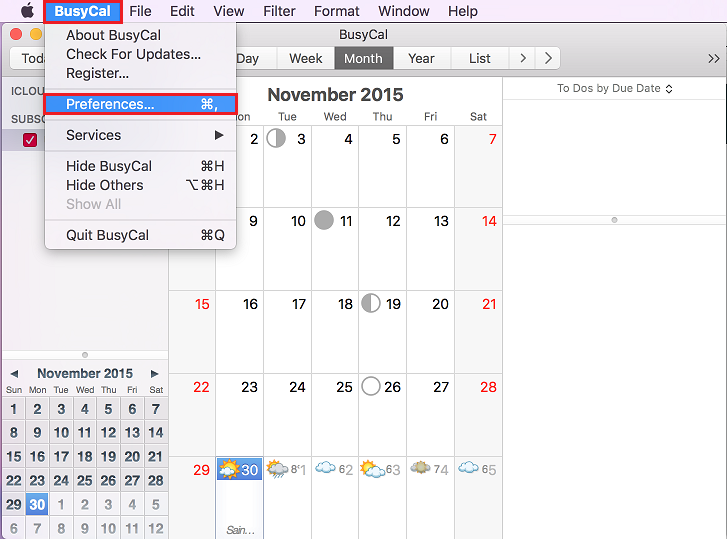Click the sunny weather icon on November 30
Viewport: 727px width, 539px height.
coord(229,469)
